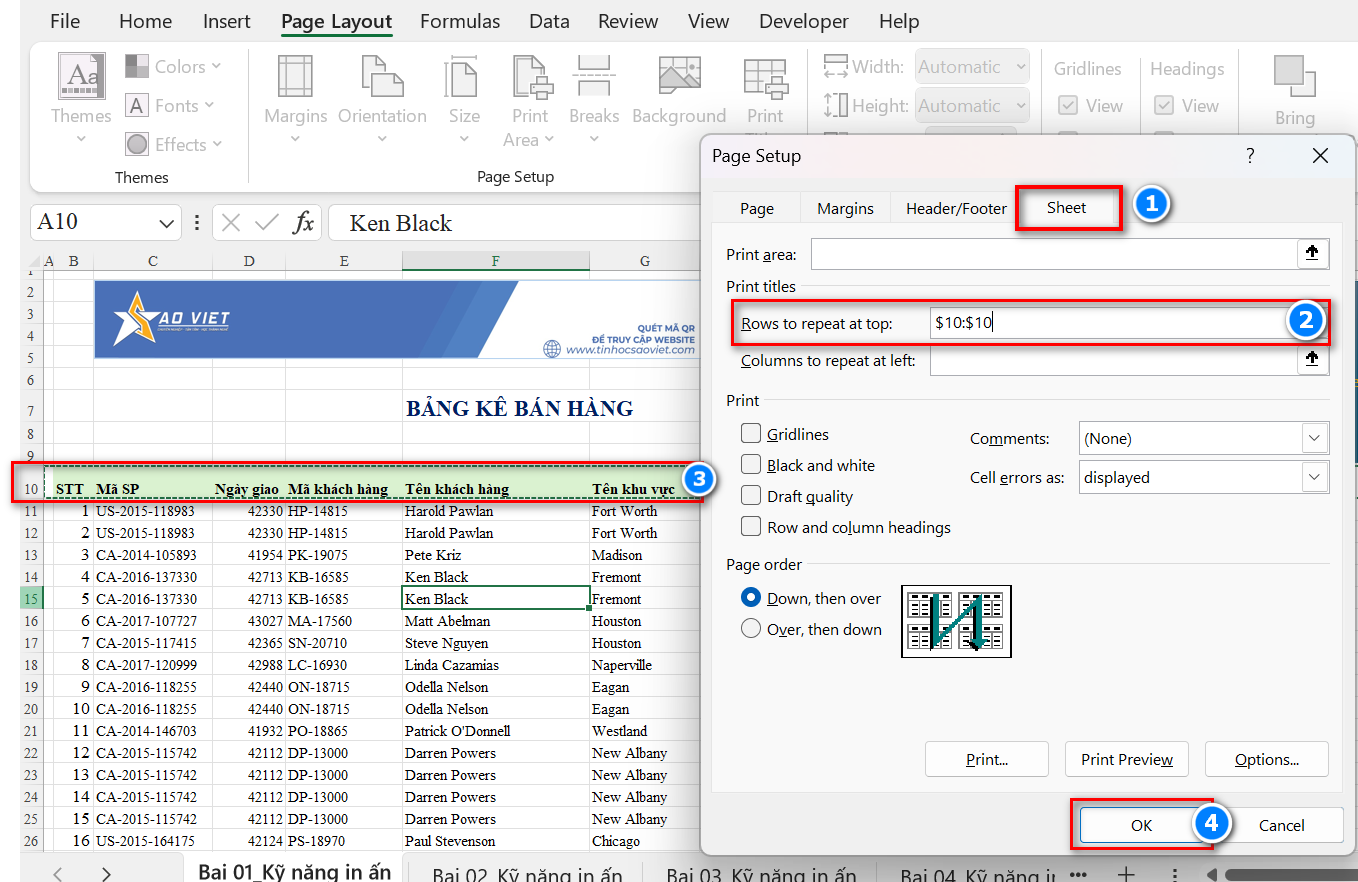Expand the Comments dropdown
Viewport: 1358px width, 882px height.
click(1313, 438)
